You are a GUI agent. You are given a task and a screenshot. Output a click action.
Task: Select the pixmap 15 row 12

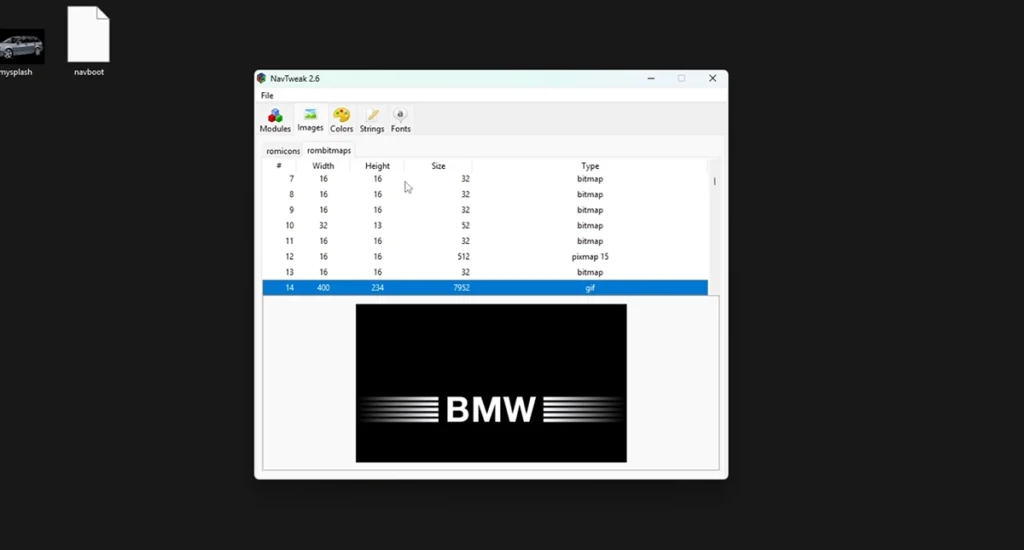tap(485, 257)
